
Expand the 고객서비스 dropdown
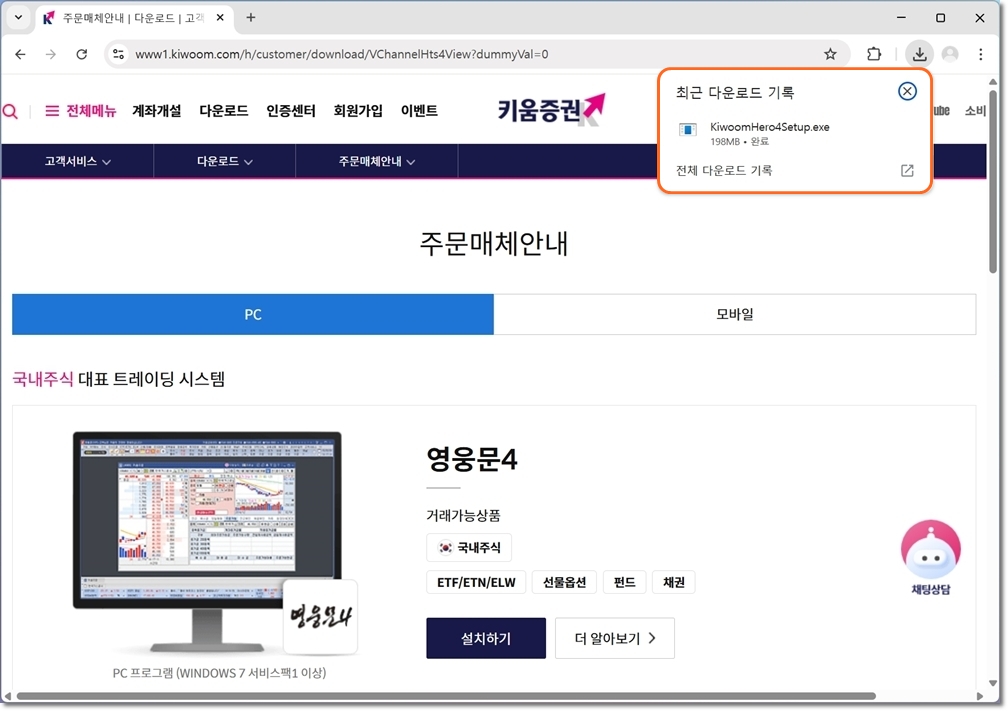pyautogui.click(x=77, y=161)
